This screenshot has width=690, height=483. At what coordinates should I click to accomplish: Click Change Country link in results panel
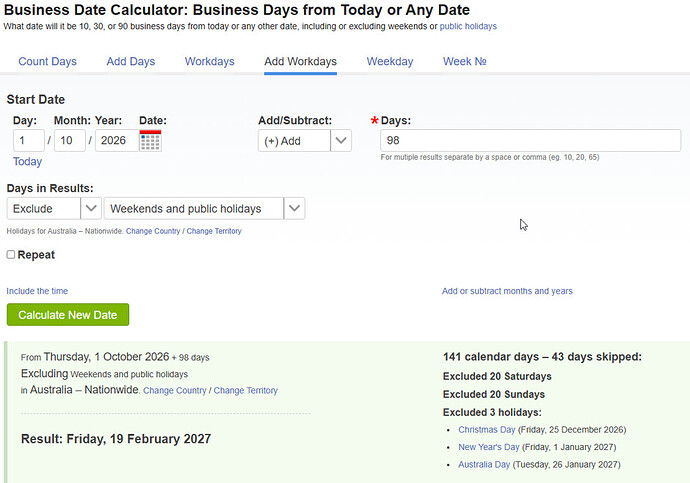coord(175,391)
